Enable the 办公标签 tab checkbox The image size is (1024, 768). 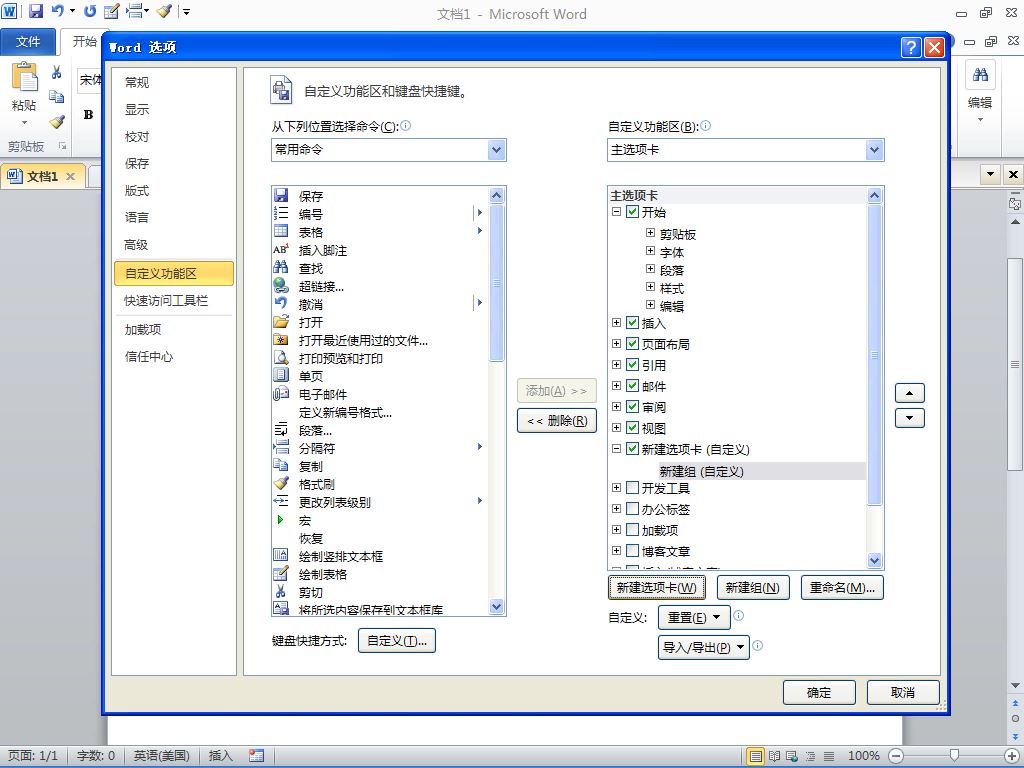click(x=632, y=509)
